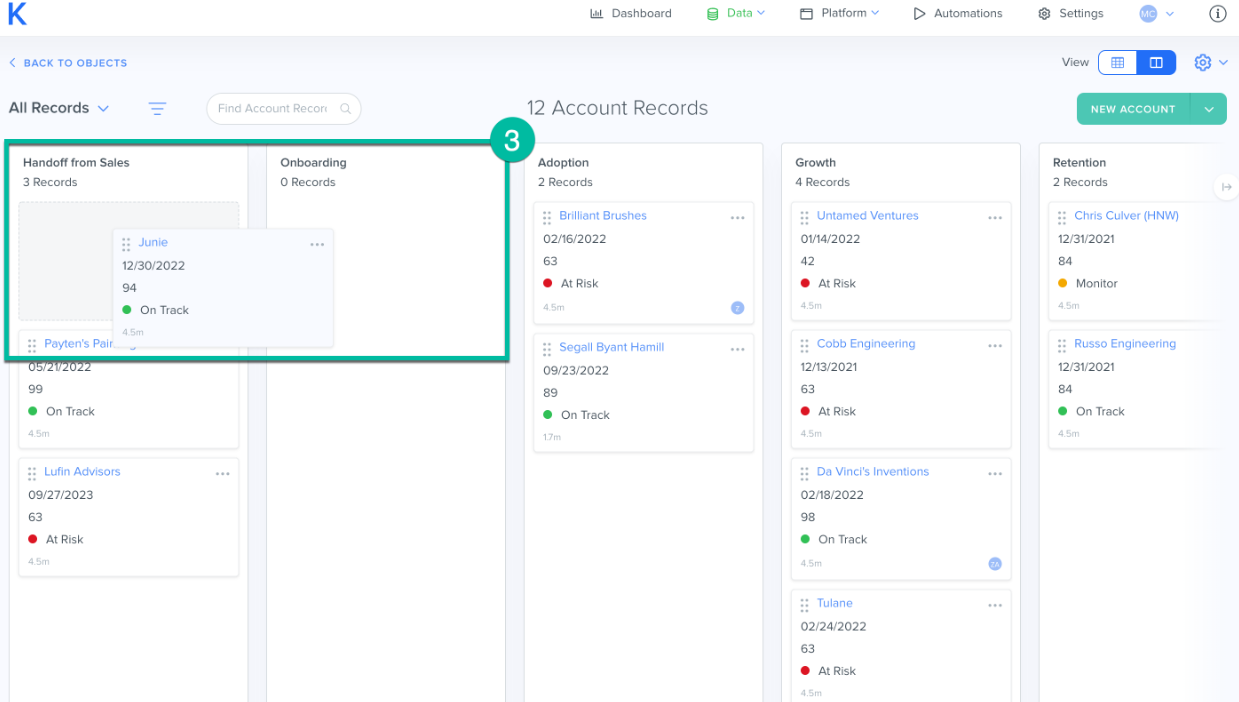Open Cobb Engineering card options
1239x702 pixels.
[x=995, y=345]
